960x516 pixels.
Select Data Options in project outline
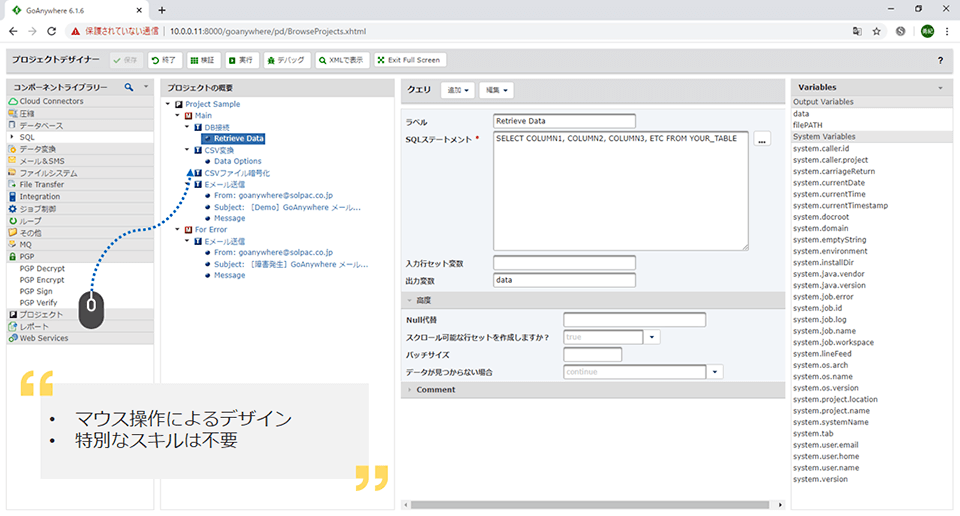[238, 162]
